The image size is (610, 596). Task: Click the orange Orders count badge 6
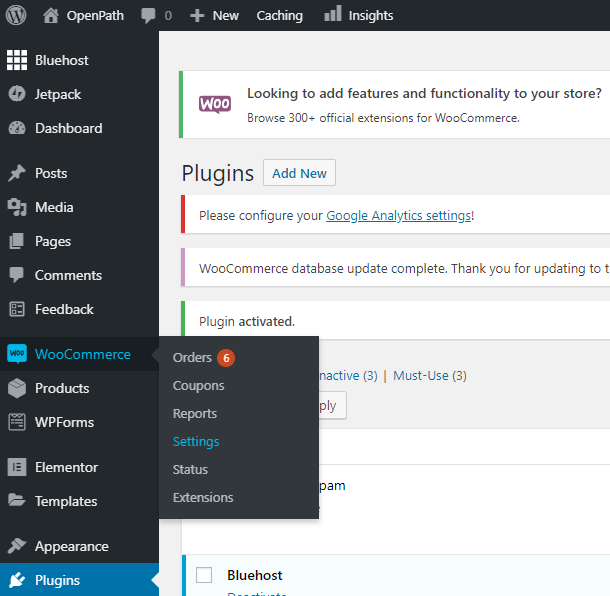coord(226,358)
